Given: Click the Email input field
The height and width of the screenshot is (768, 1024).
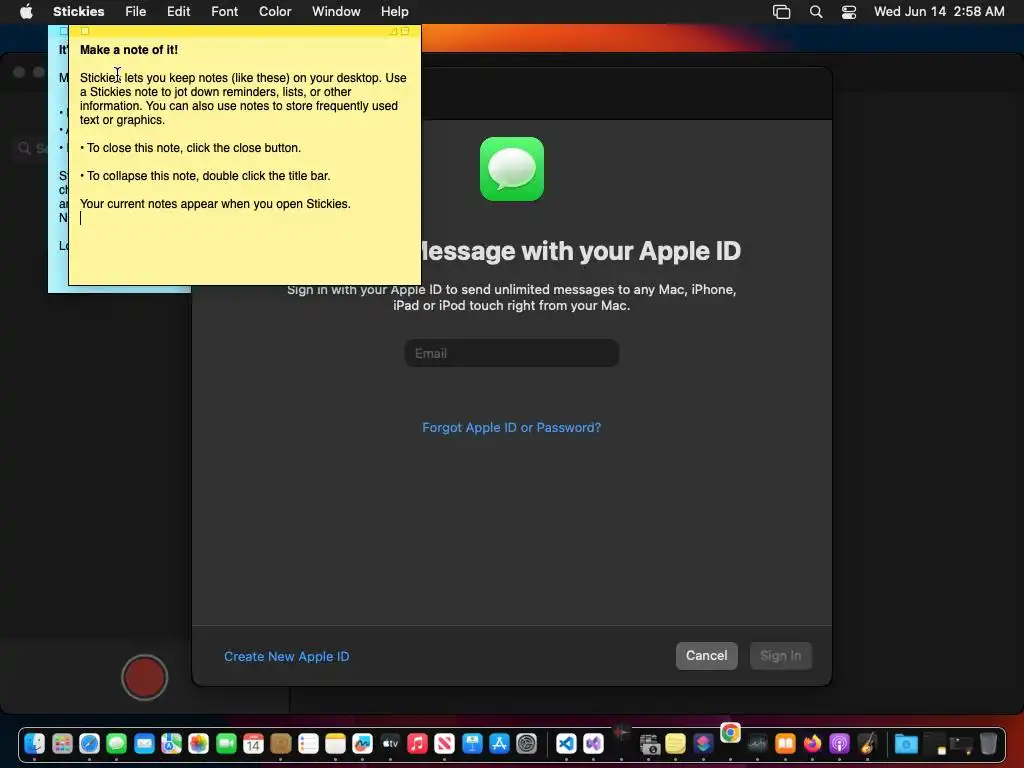Looking at the screenshot, I should [x=511, y=353].
